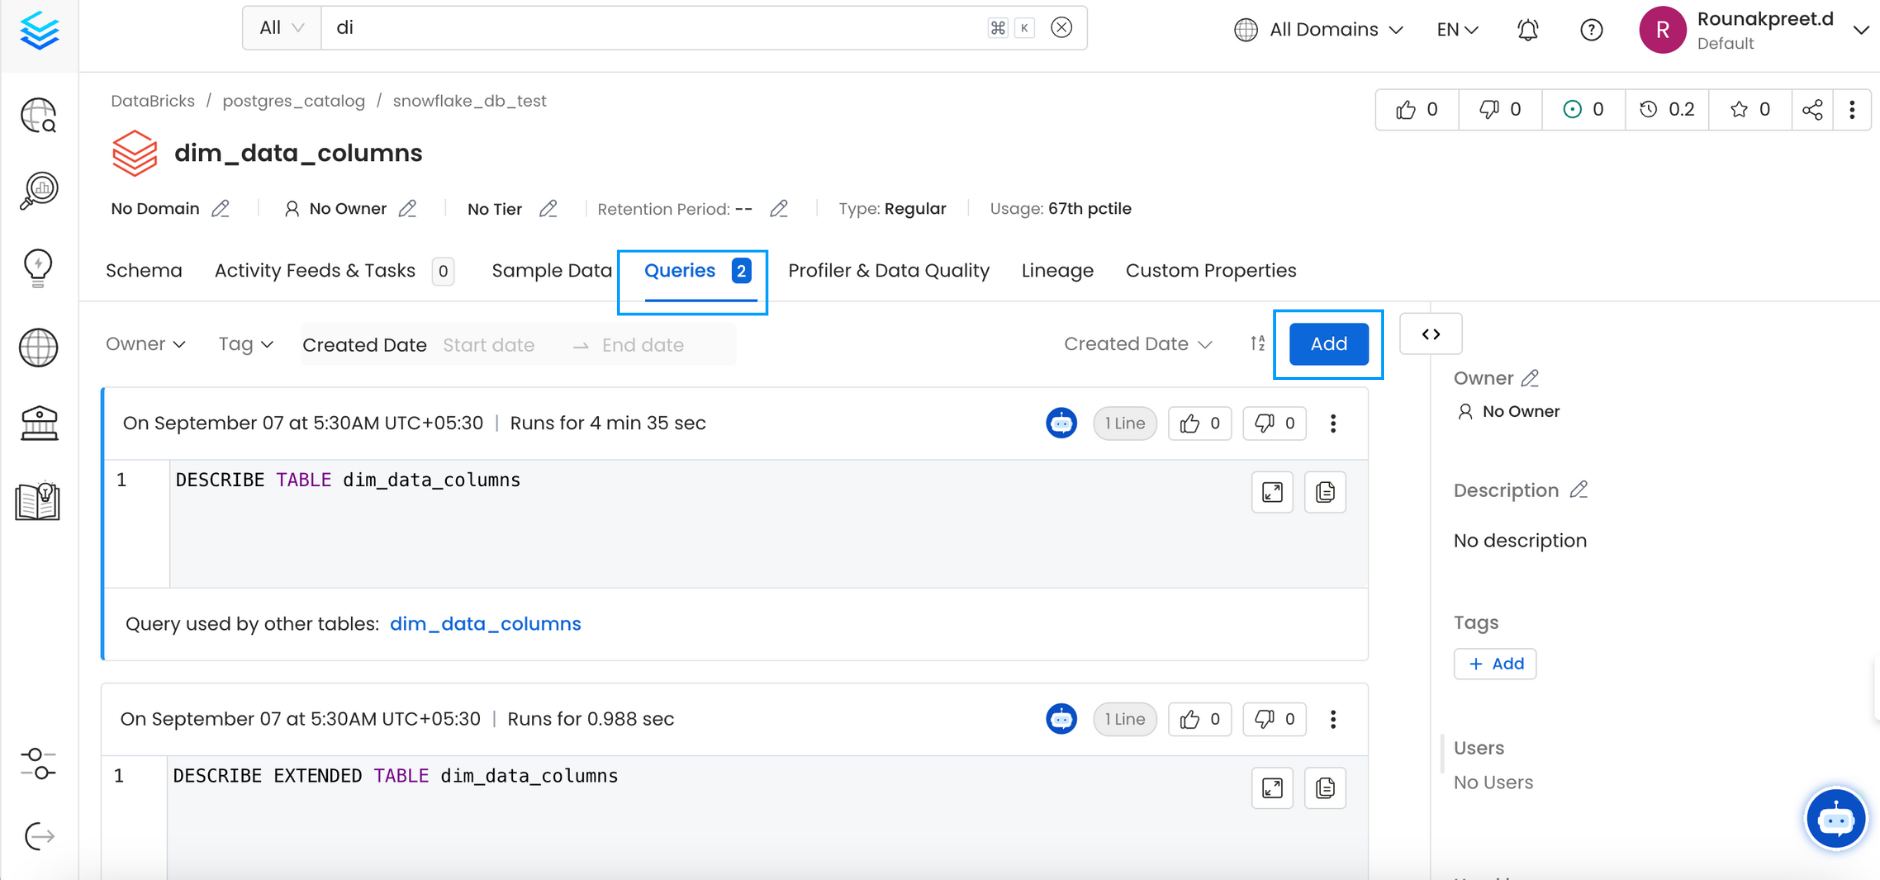Follow the table with star button
The height and width of the screenshot is (880, 1880).
coord(1750,110)
